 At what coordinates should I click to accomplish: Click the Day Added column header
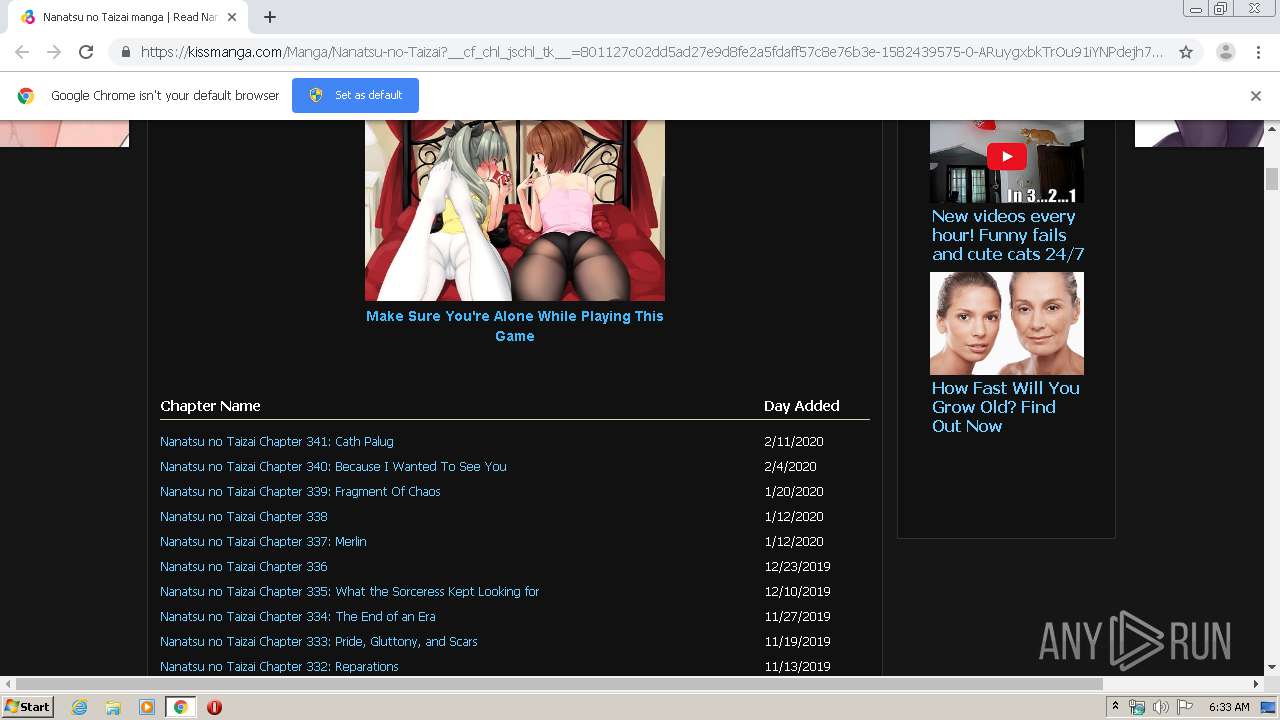tap(802, 406)
